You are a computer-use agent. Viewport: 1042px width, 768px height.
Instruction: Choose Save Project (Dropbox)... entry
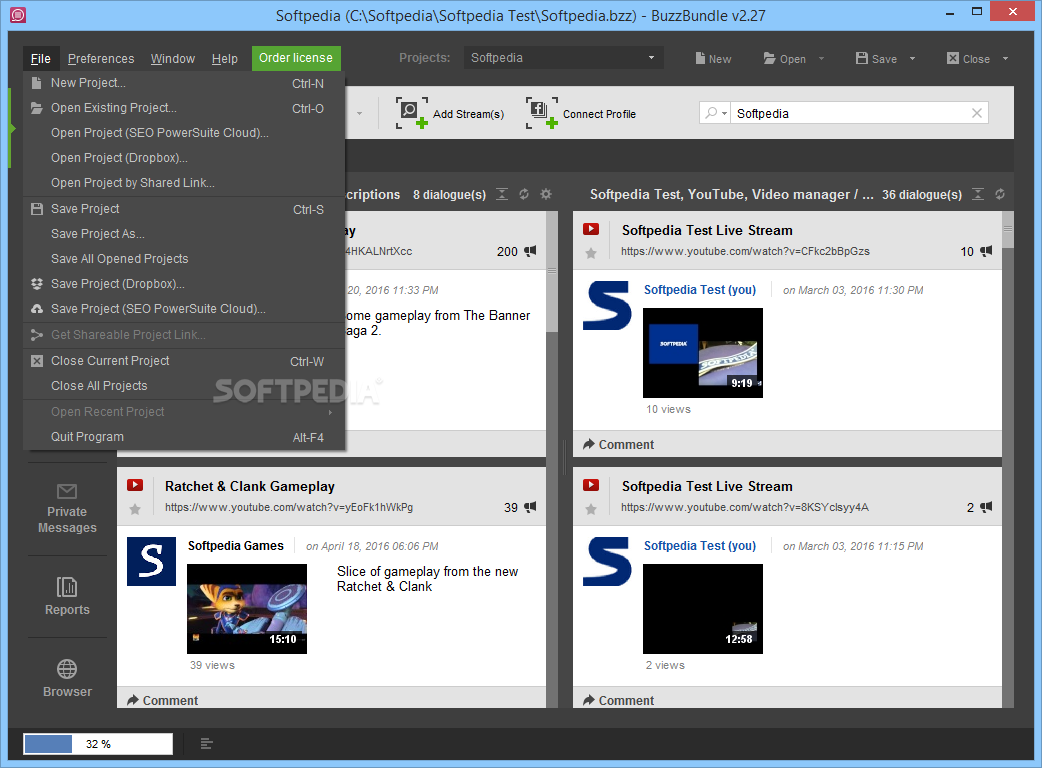click(x=184, y=284)
